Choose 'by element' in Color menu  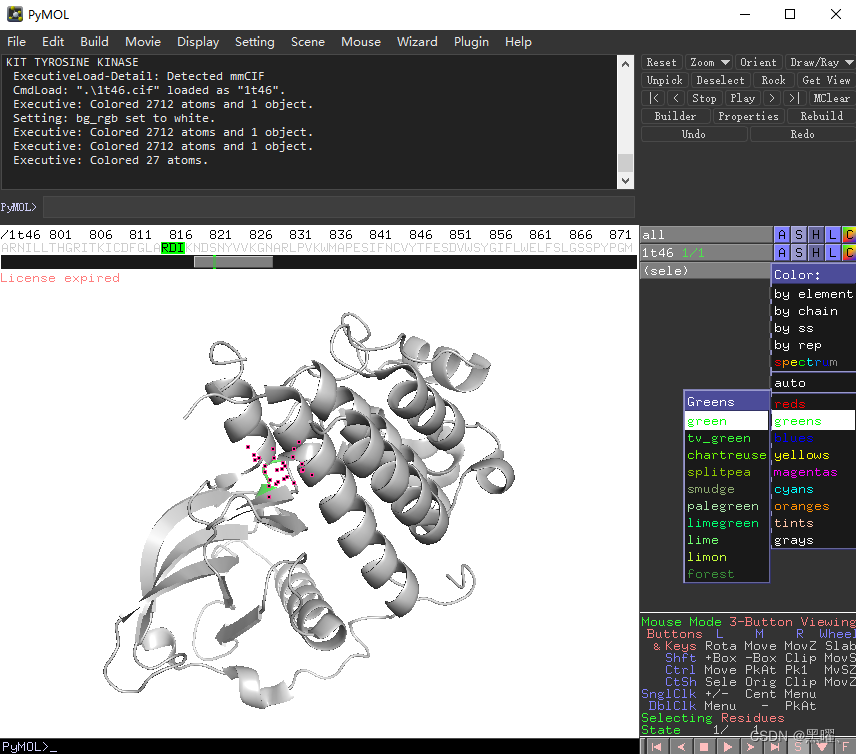[x=813, y=294]
